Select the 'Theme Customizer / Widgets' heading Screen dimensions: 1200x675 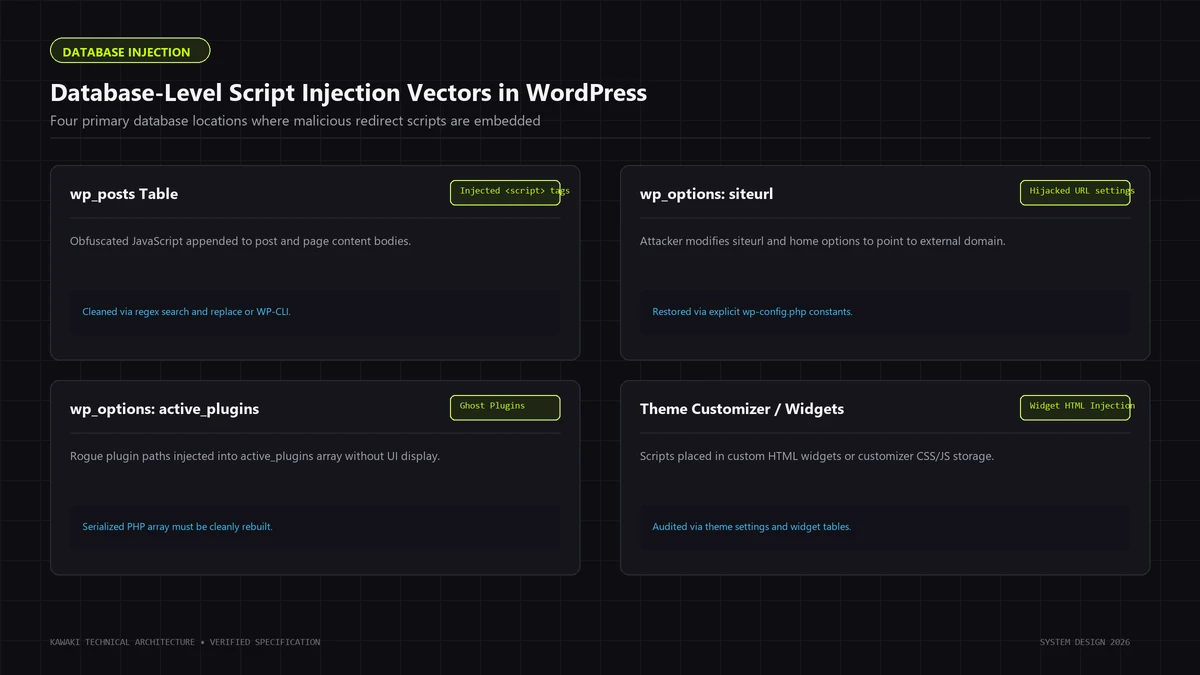pyautogui.click(x=742, y=409)
